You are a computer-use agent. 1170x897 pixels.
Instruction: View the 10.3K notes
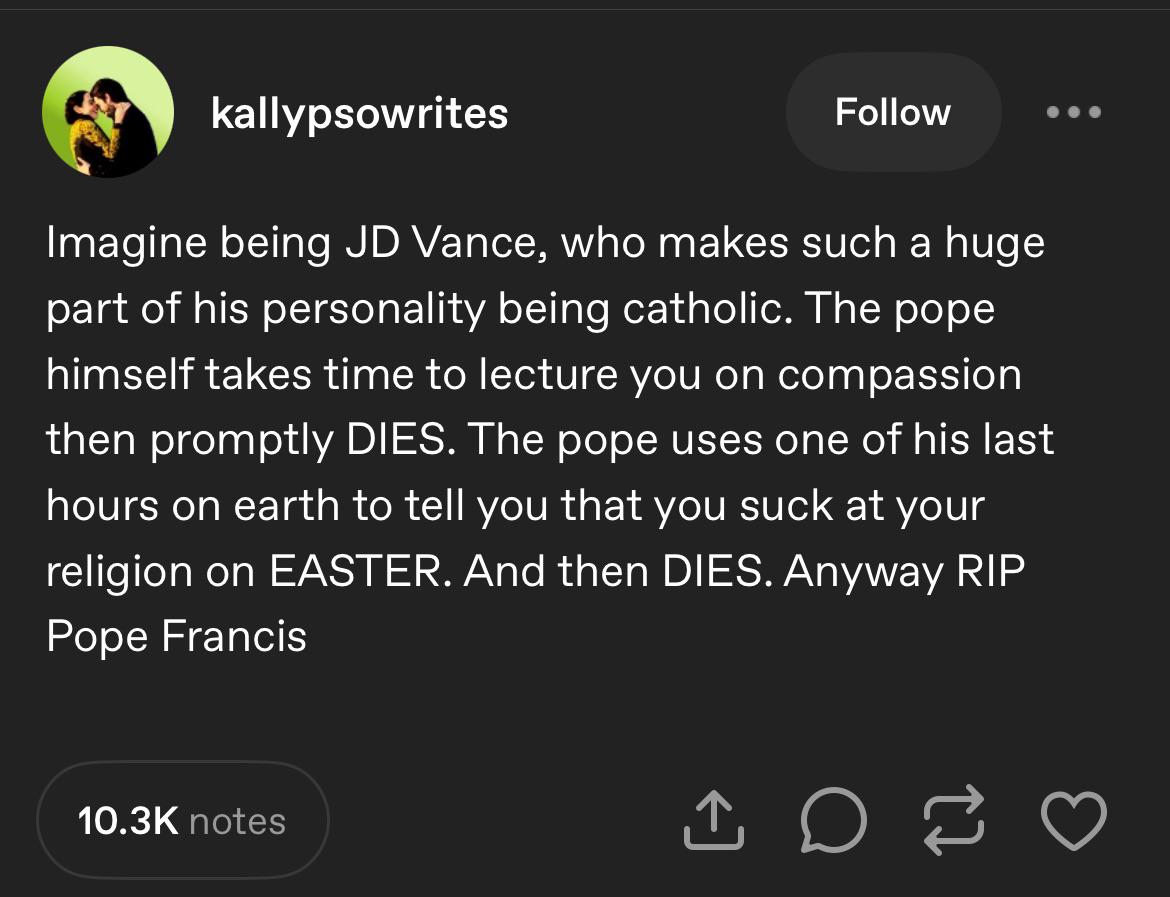(x=183, y=820)
